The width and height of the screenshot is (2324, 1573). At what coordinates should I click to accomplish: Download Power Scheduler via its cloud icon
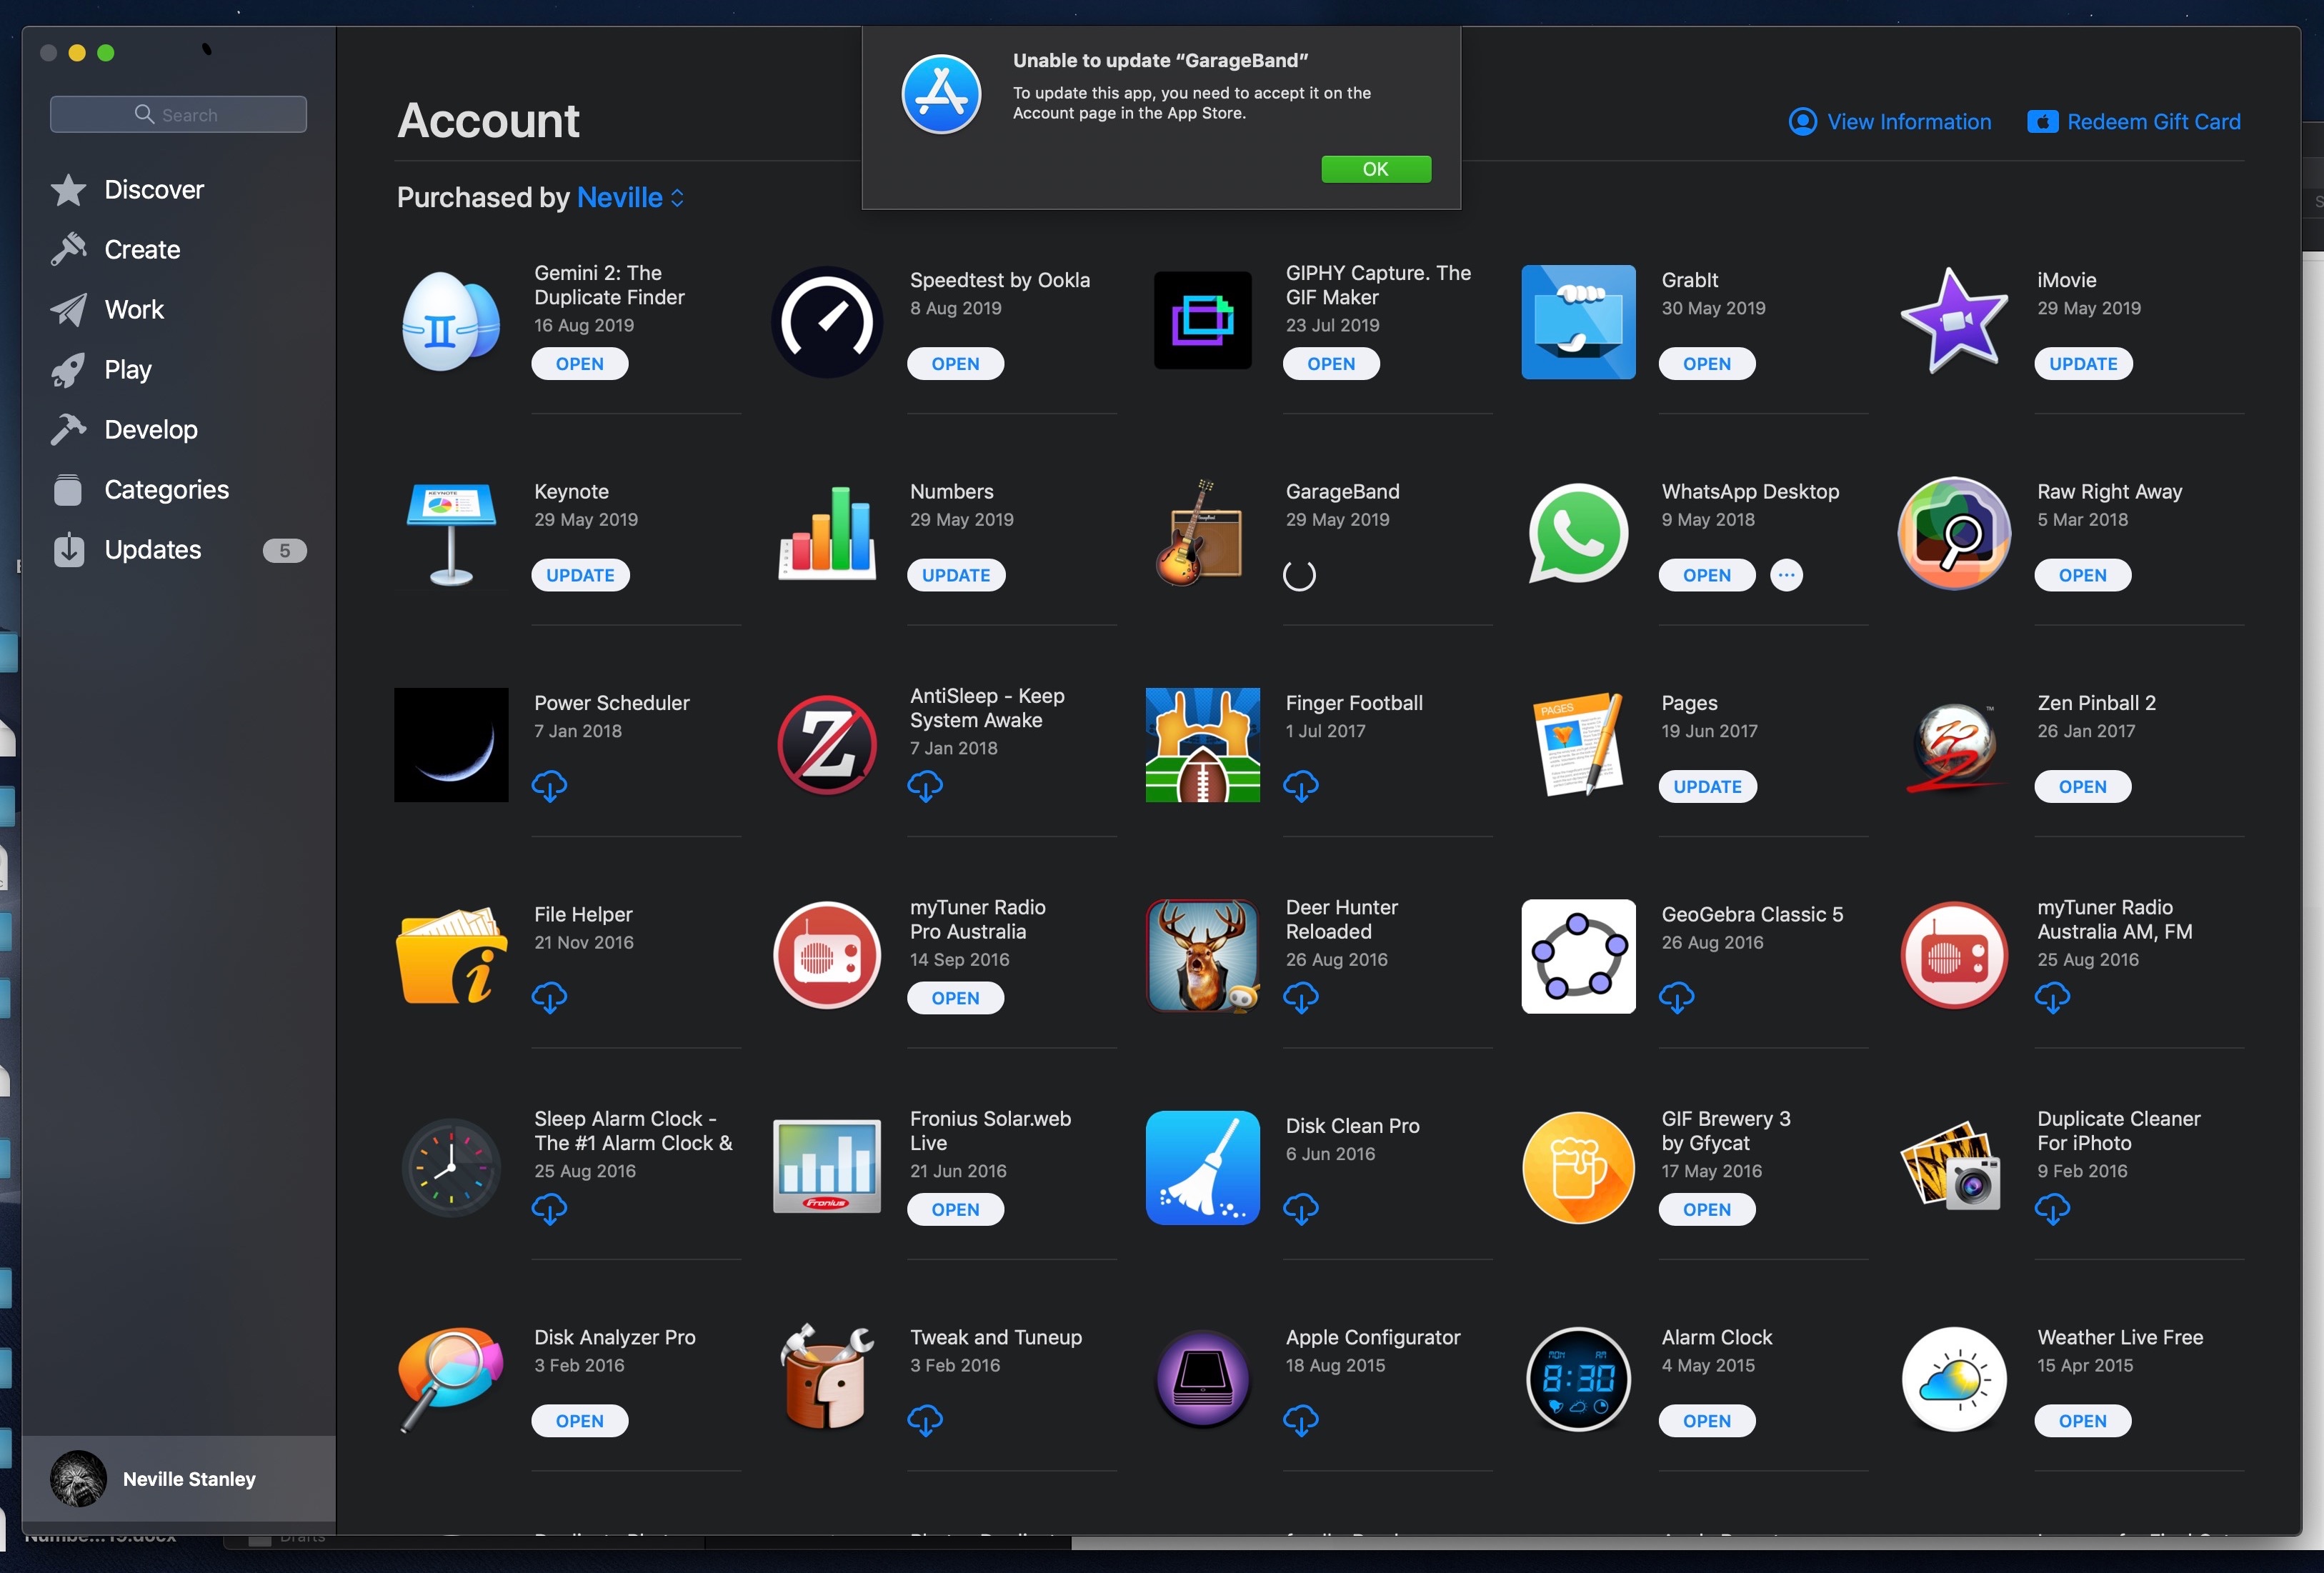[550, 787]
